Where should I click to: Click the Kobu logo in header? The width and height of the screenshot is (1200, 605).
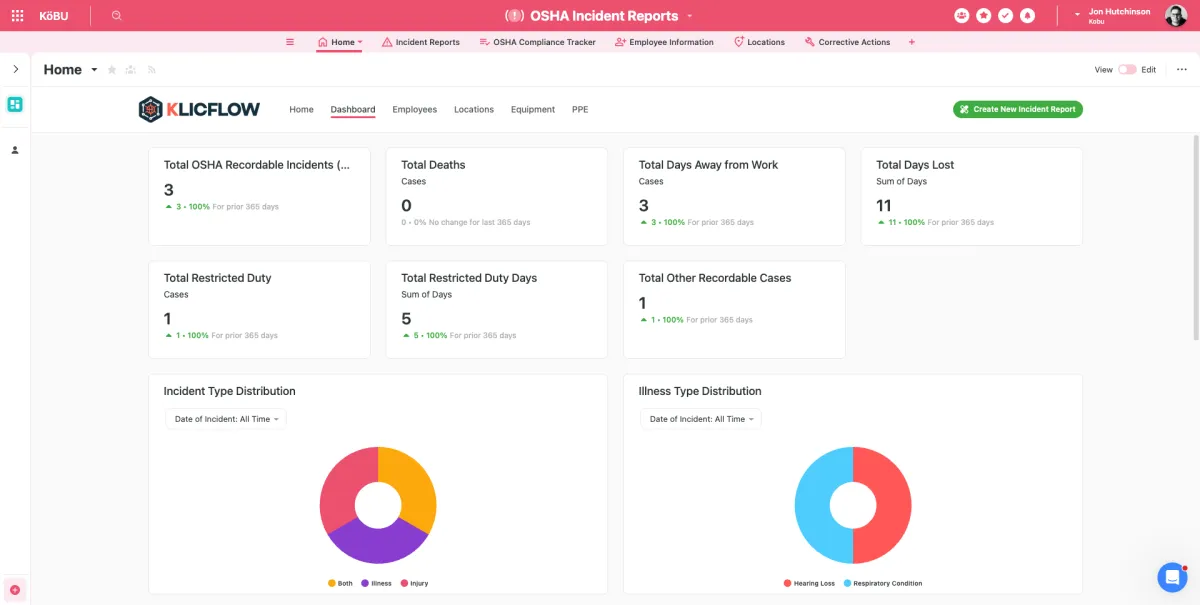point(54,16)
